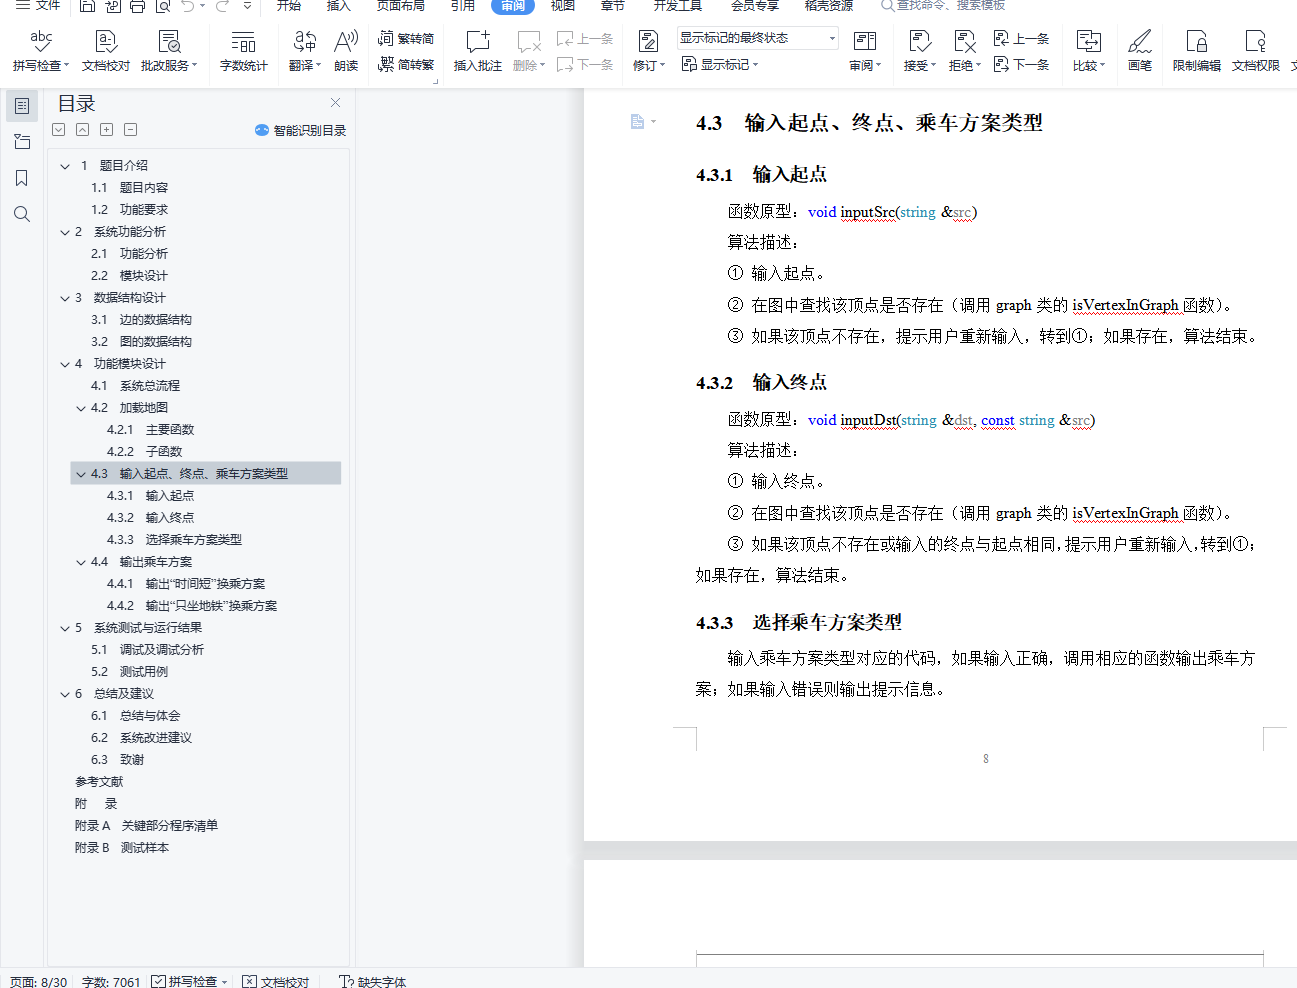Convert text with 繁转简
Screen dimensions: 1297x988
[x=406, y=39]
